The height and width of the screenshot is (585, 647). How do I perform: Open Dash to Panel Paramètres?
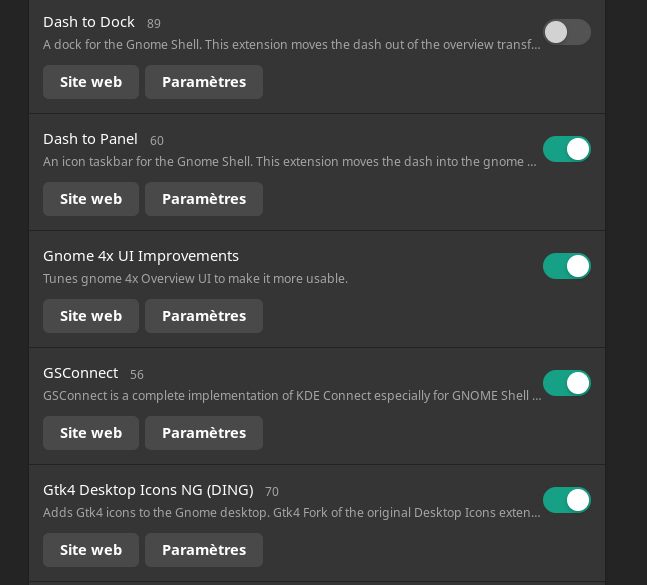[204, 199]
